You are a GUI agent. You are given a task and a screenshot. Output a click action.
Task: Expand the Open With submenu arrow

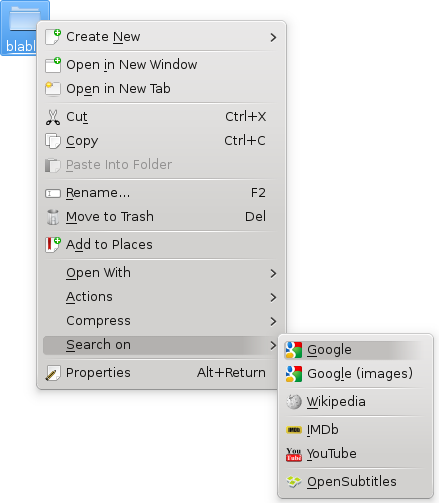click(273, 273)
